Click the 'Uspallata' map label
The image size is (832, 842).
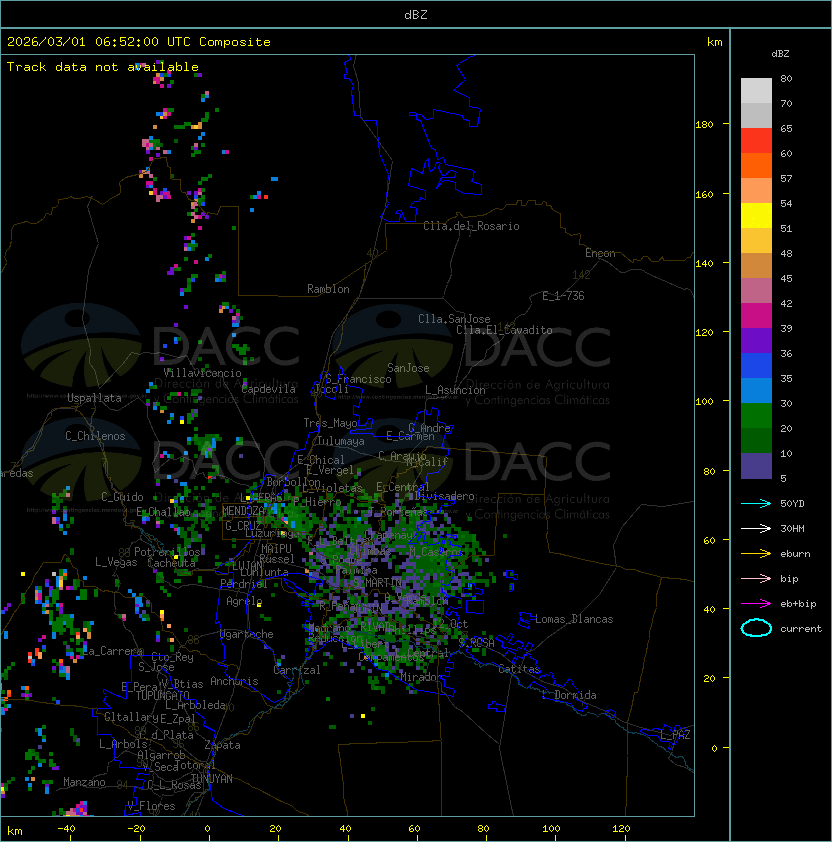point(94,398)
